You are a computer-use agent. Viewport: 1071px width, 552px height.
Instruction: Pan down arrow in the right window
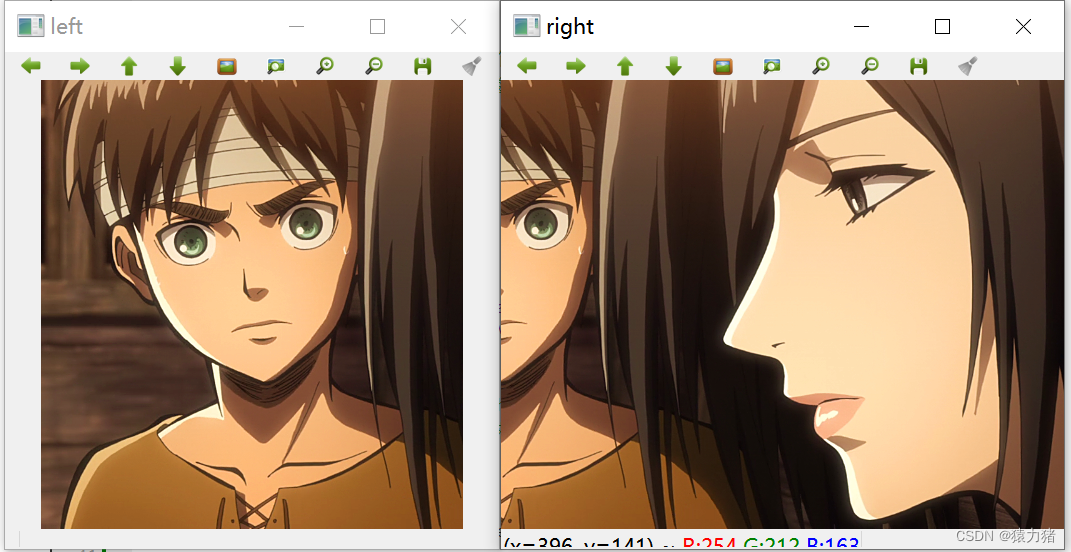pyautogui.click(x=673, y=66)
